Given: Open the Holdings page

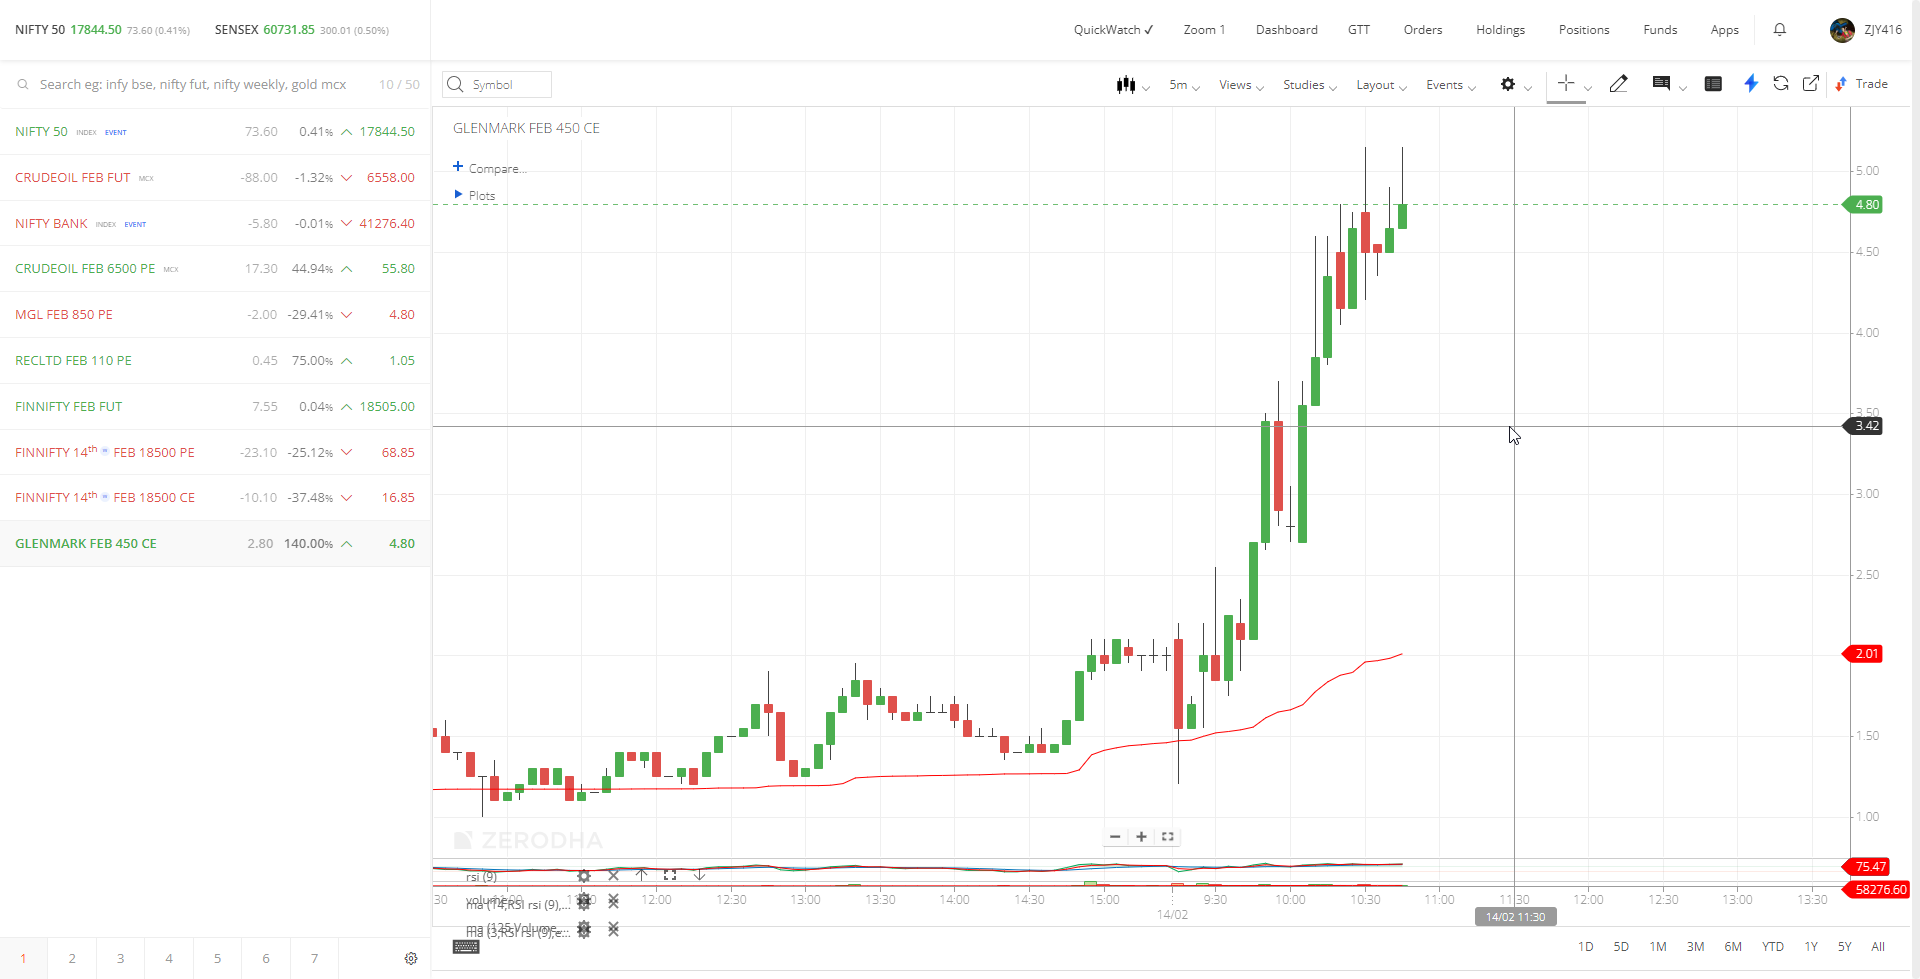Looking at the screenshot, I should [1501, 30].
